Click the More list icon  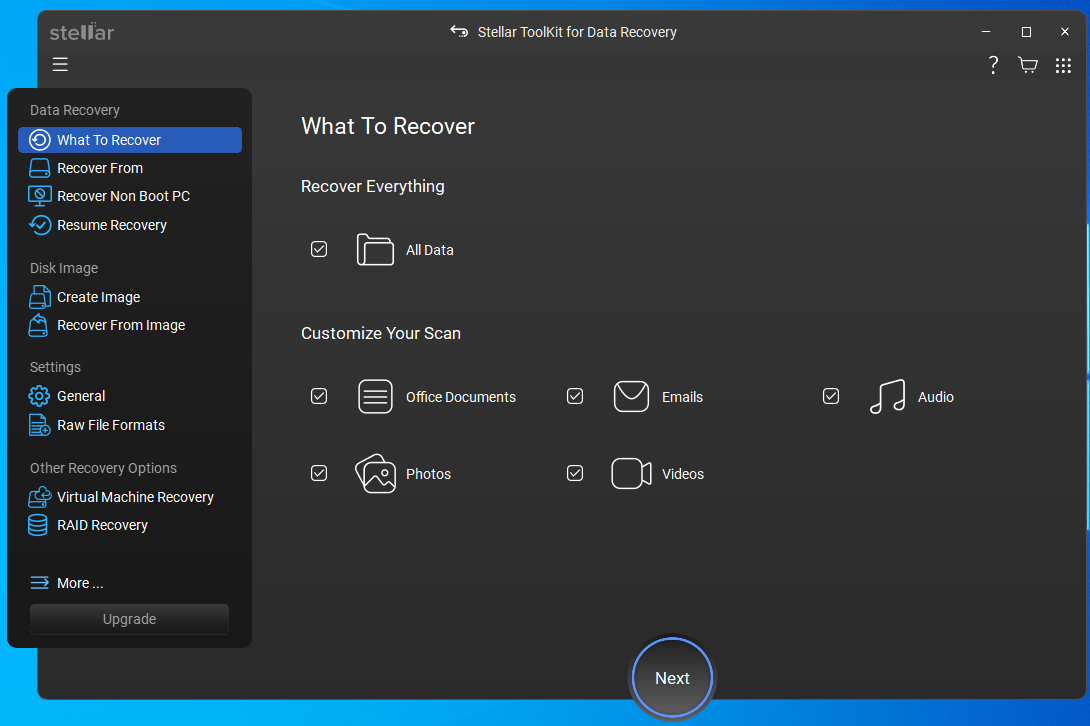pos(40,583)
